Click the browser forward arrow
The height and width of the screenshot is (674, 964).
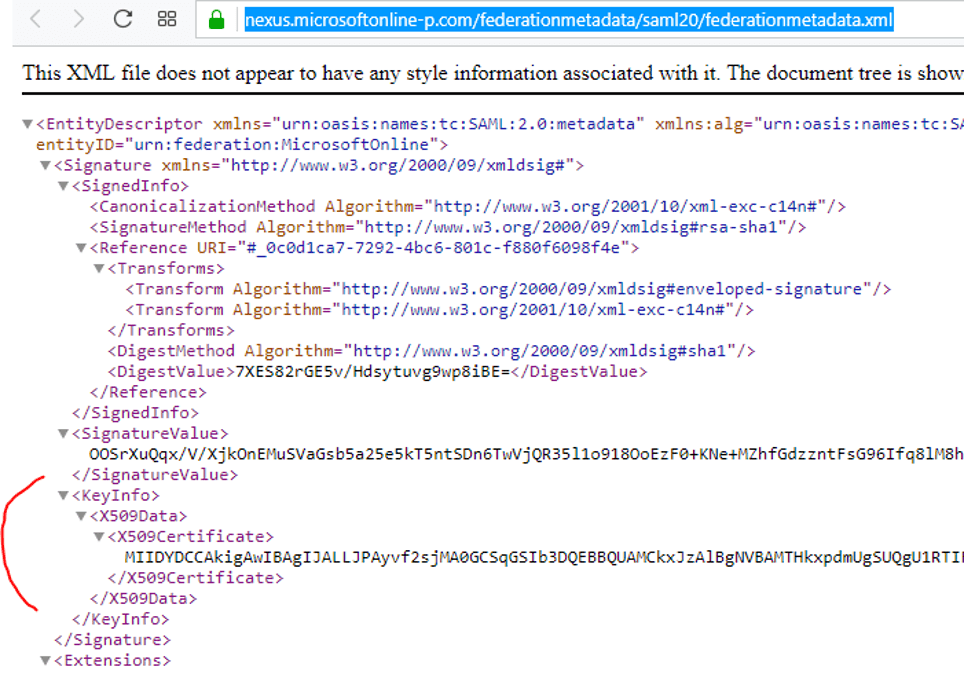click(x=79, y=19)
